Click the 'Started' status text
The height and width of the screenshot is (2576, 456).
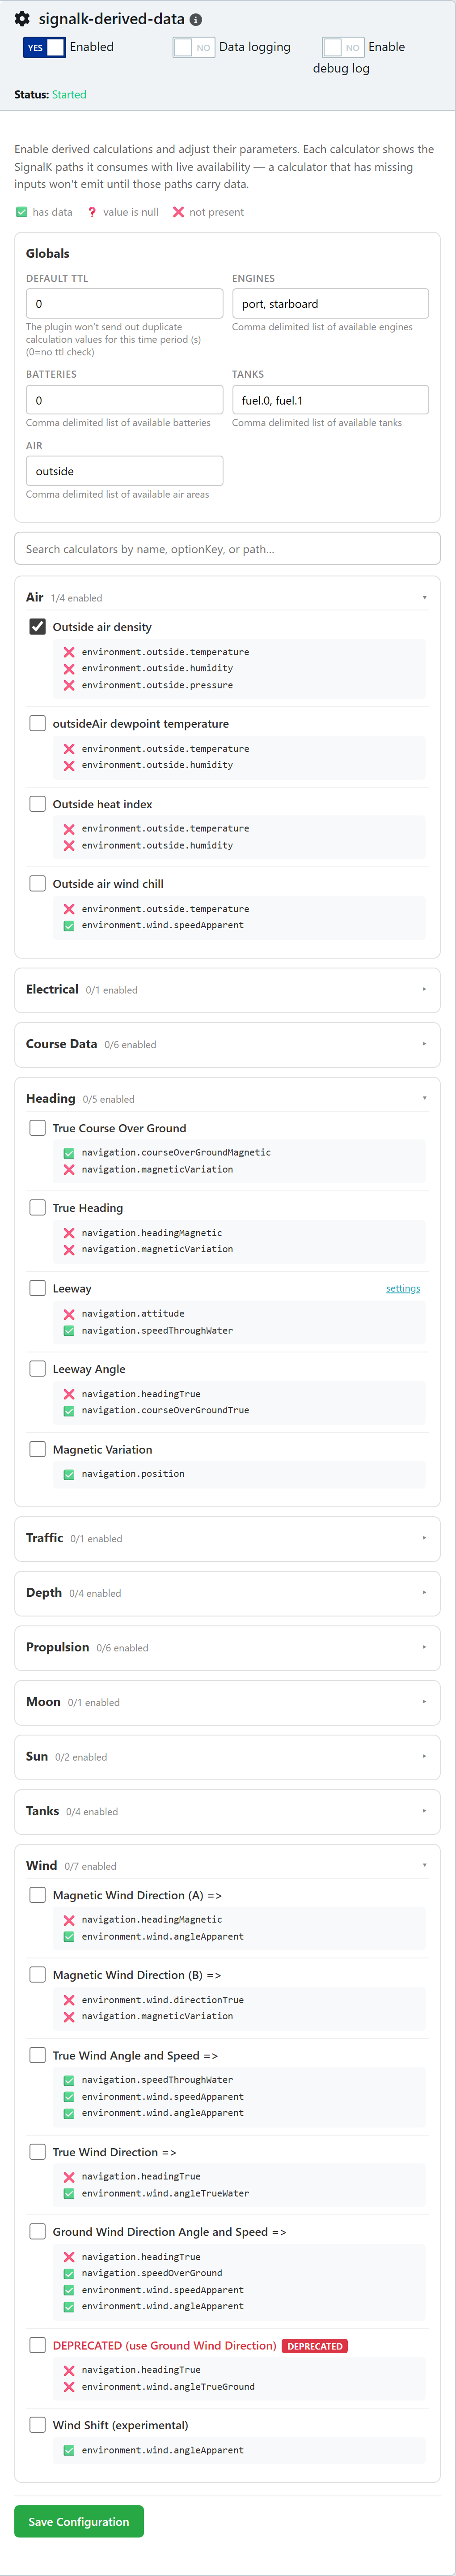[x=69, y=95]
